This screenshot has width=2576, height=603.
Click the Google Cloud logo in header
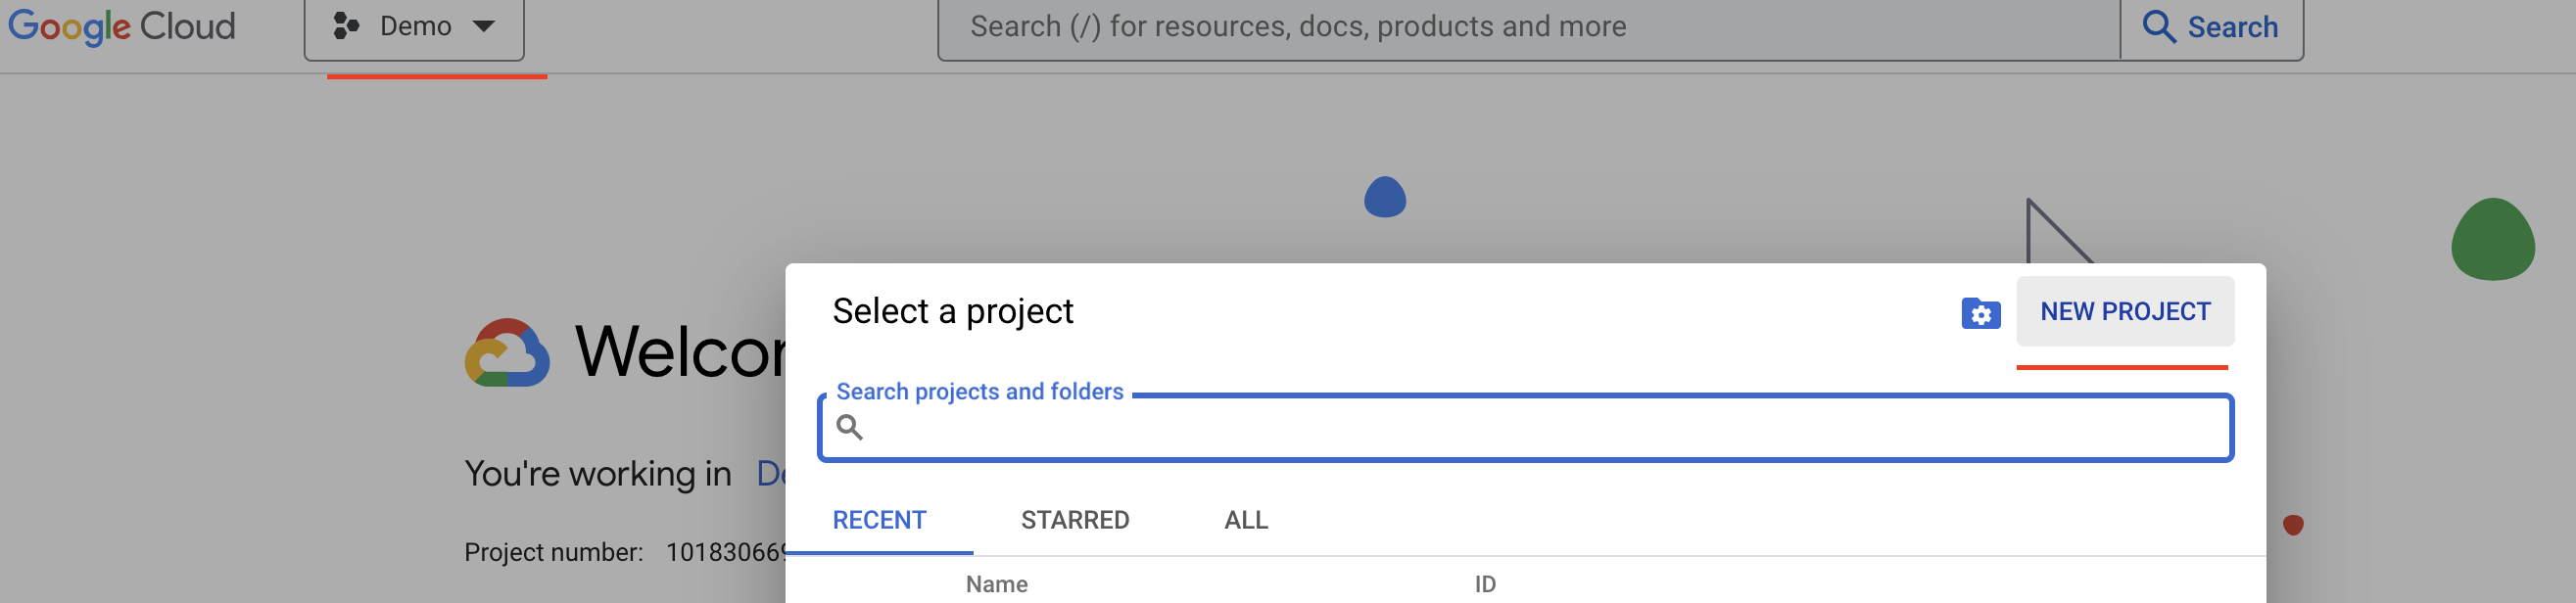pyautogui.click(x=122, y=26)
